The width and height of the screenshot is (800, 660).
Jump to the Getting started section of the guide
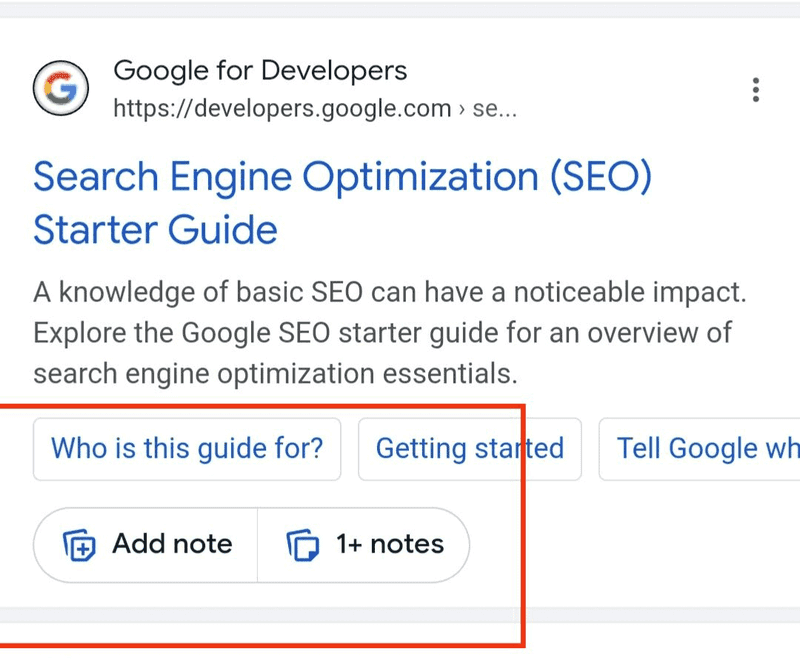click(470, 449)
